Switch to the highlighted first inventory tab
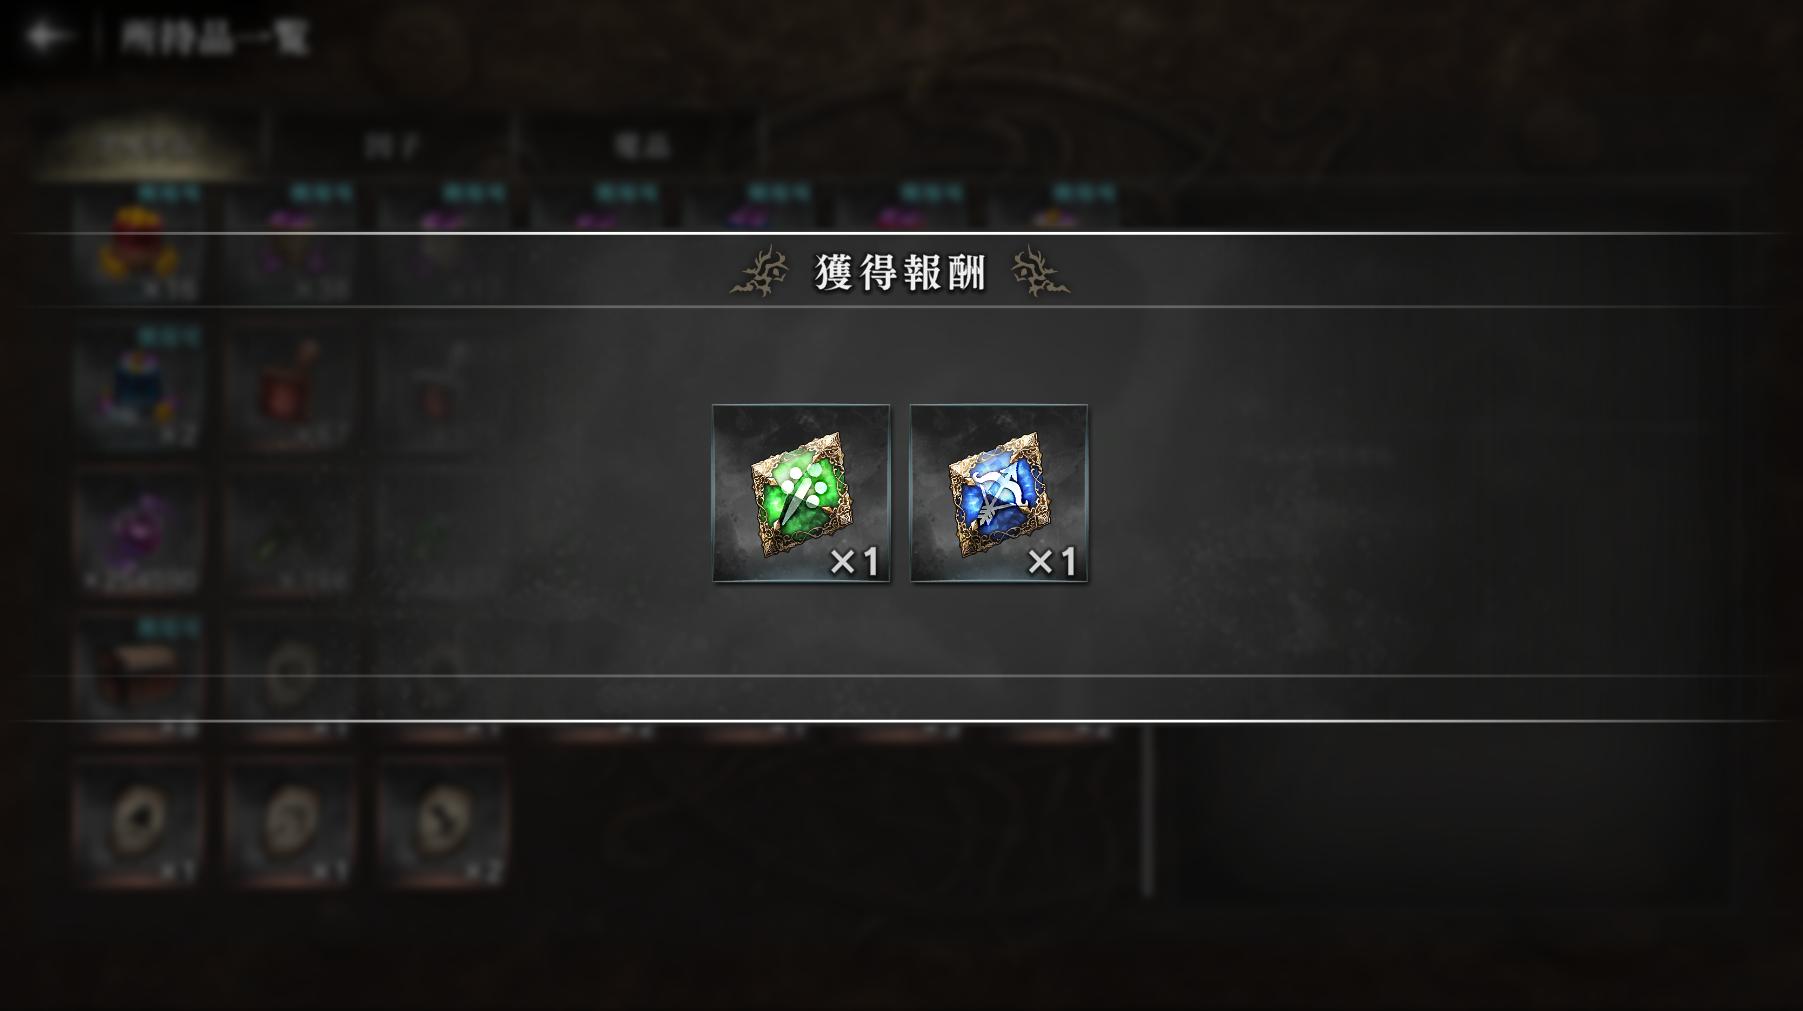 145,146
